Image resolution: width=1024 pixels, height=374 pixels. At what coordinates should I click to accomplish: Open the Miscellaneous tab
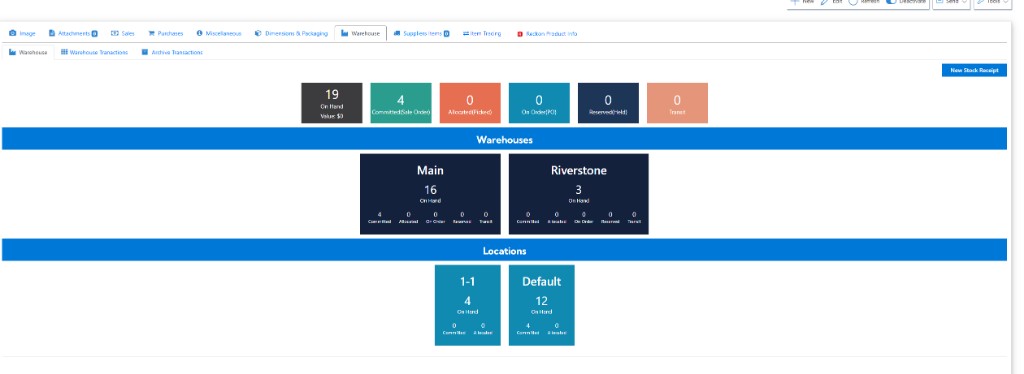(x=219, y=33)
